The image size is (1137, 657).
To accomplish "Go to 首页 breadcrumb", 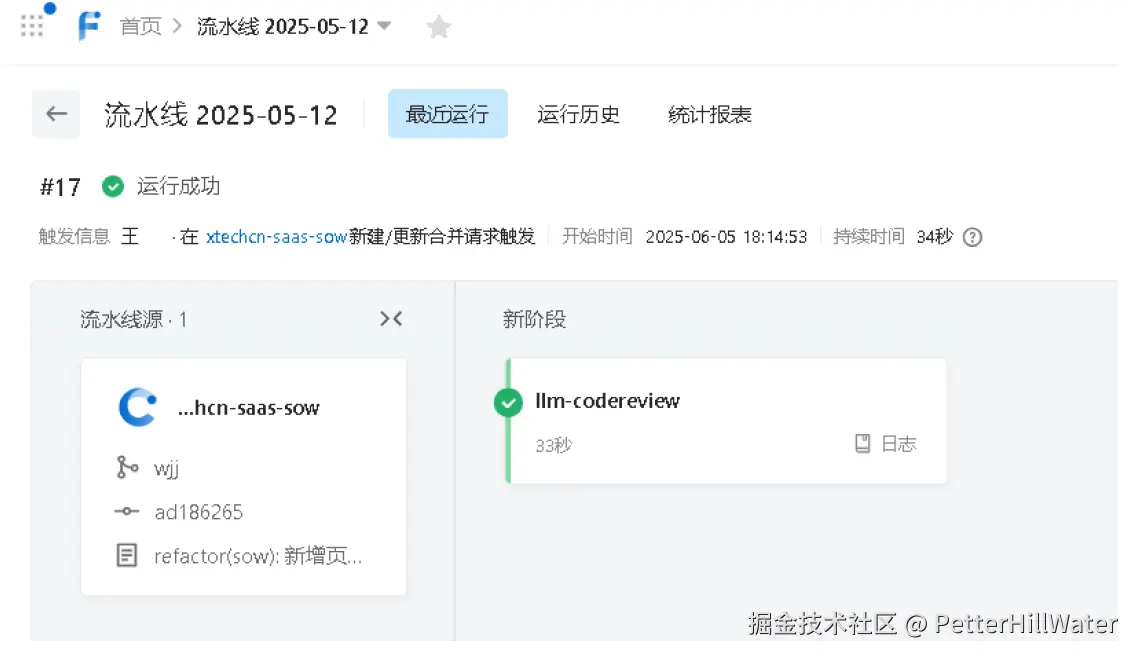I will click(x=140, y=27).
